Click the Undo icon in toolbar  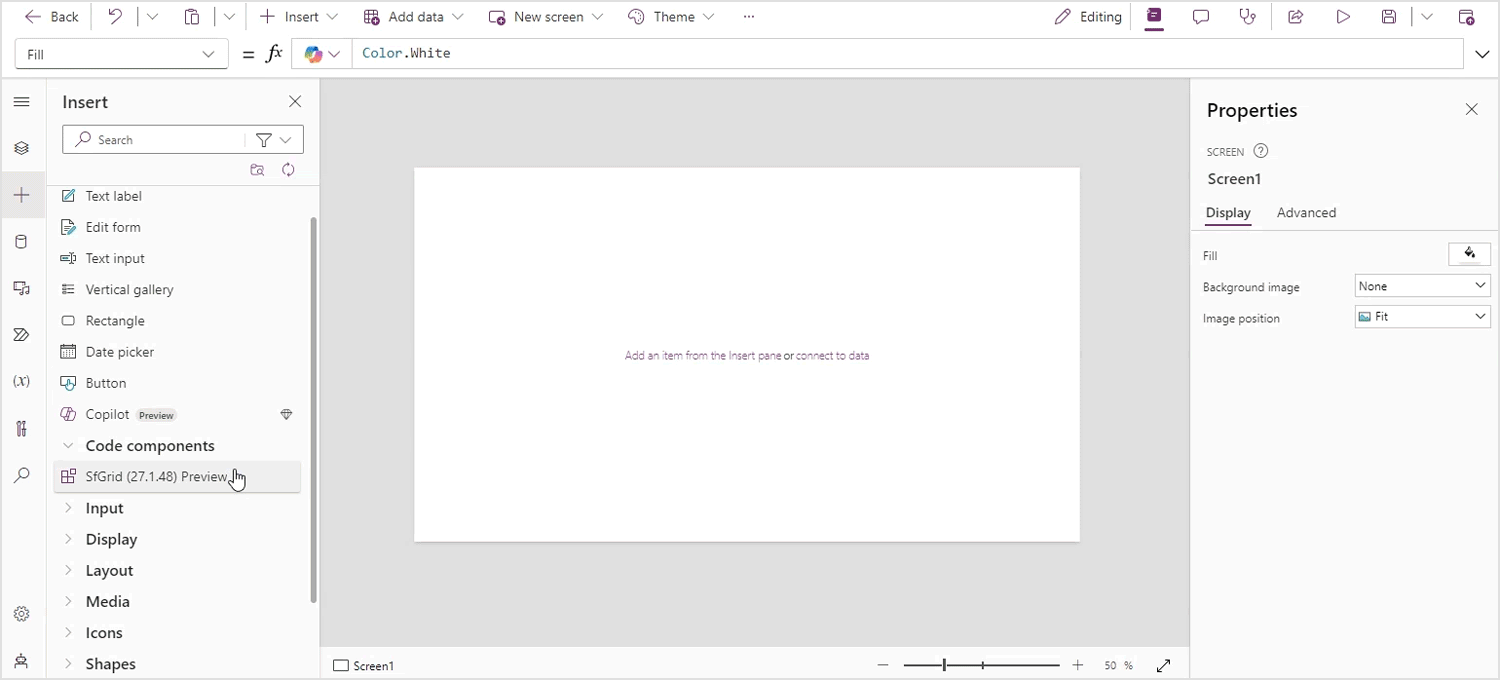115,17
